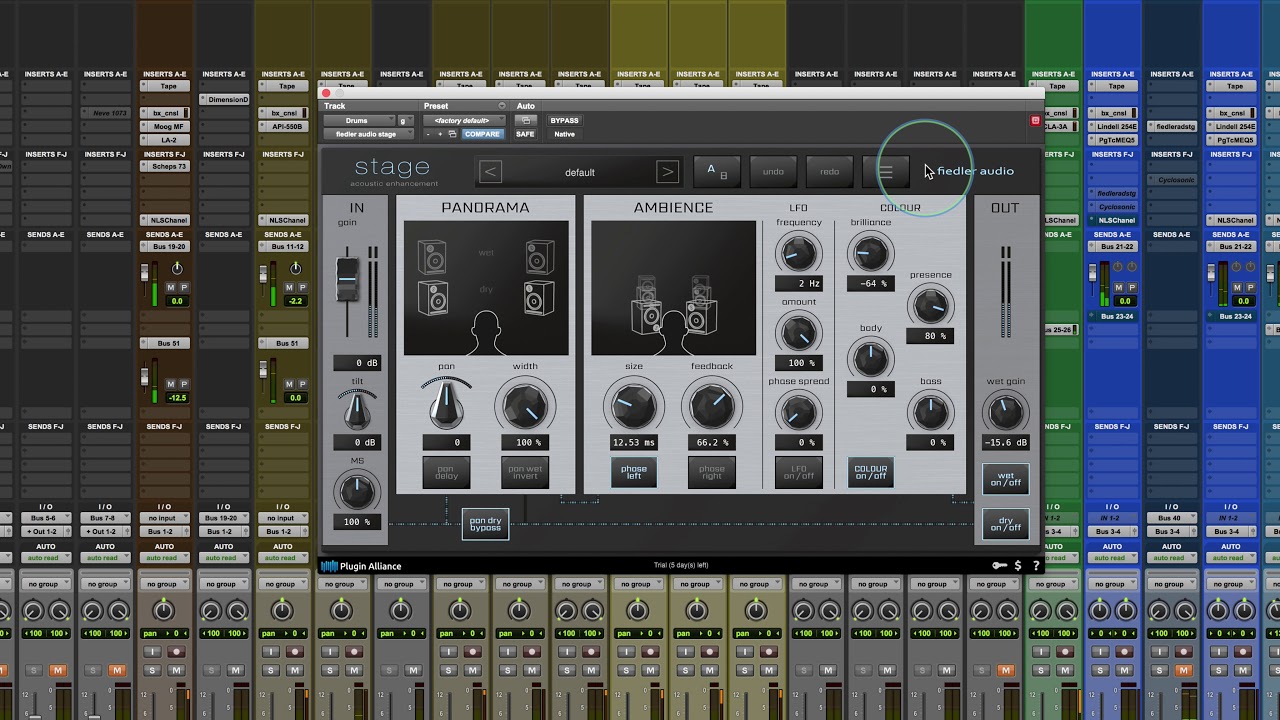Viewport: 1280px width, 720px height.
Task: Click the fiedler audio logo
Action: point(969,171)
